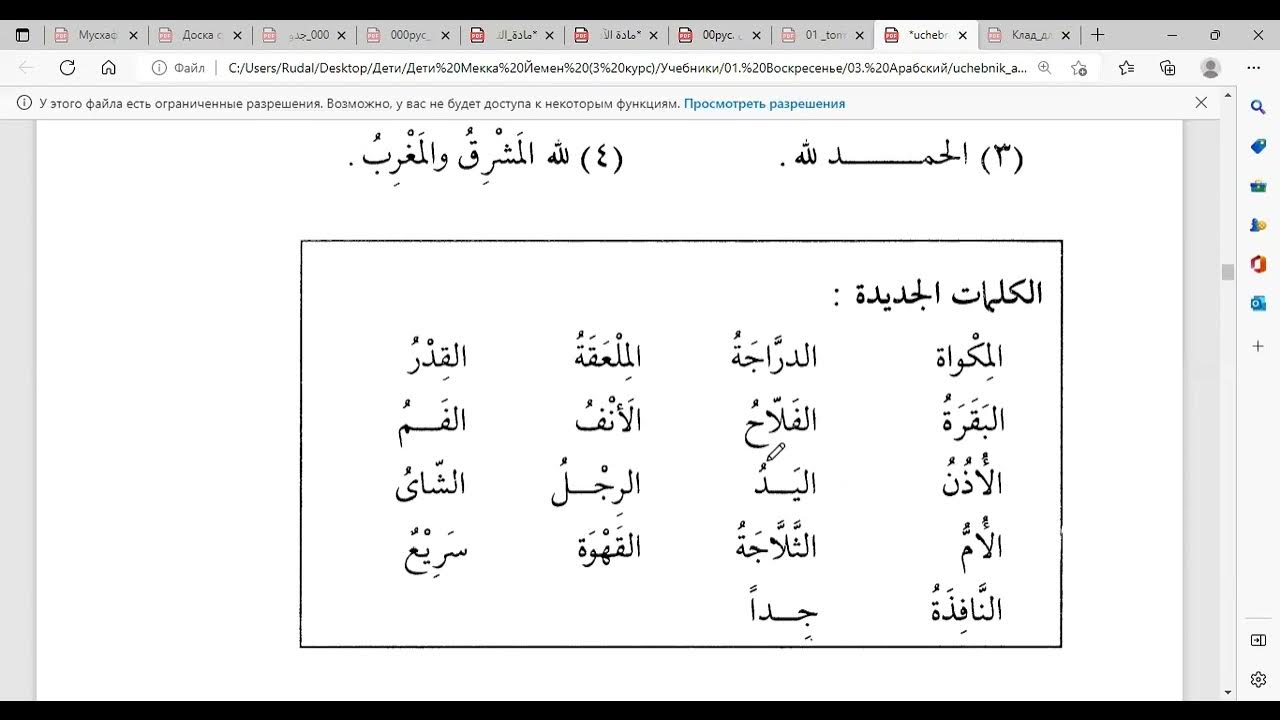Click the word الفلاح
Screen dimensions: 1280x720
[x=780, y=420]
